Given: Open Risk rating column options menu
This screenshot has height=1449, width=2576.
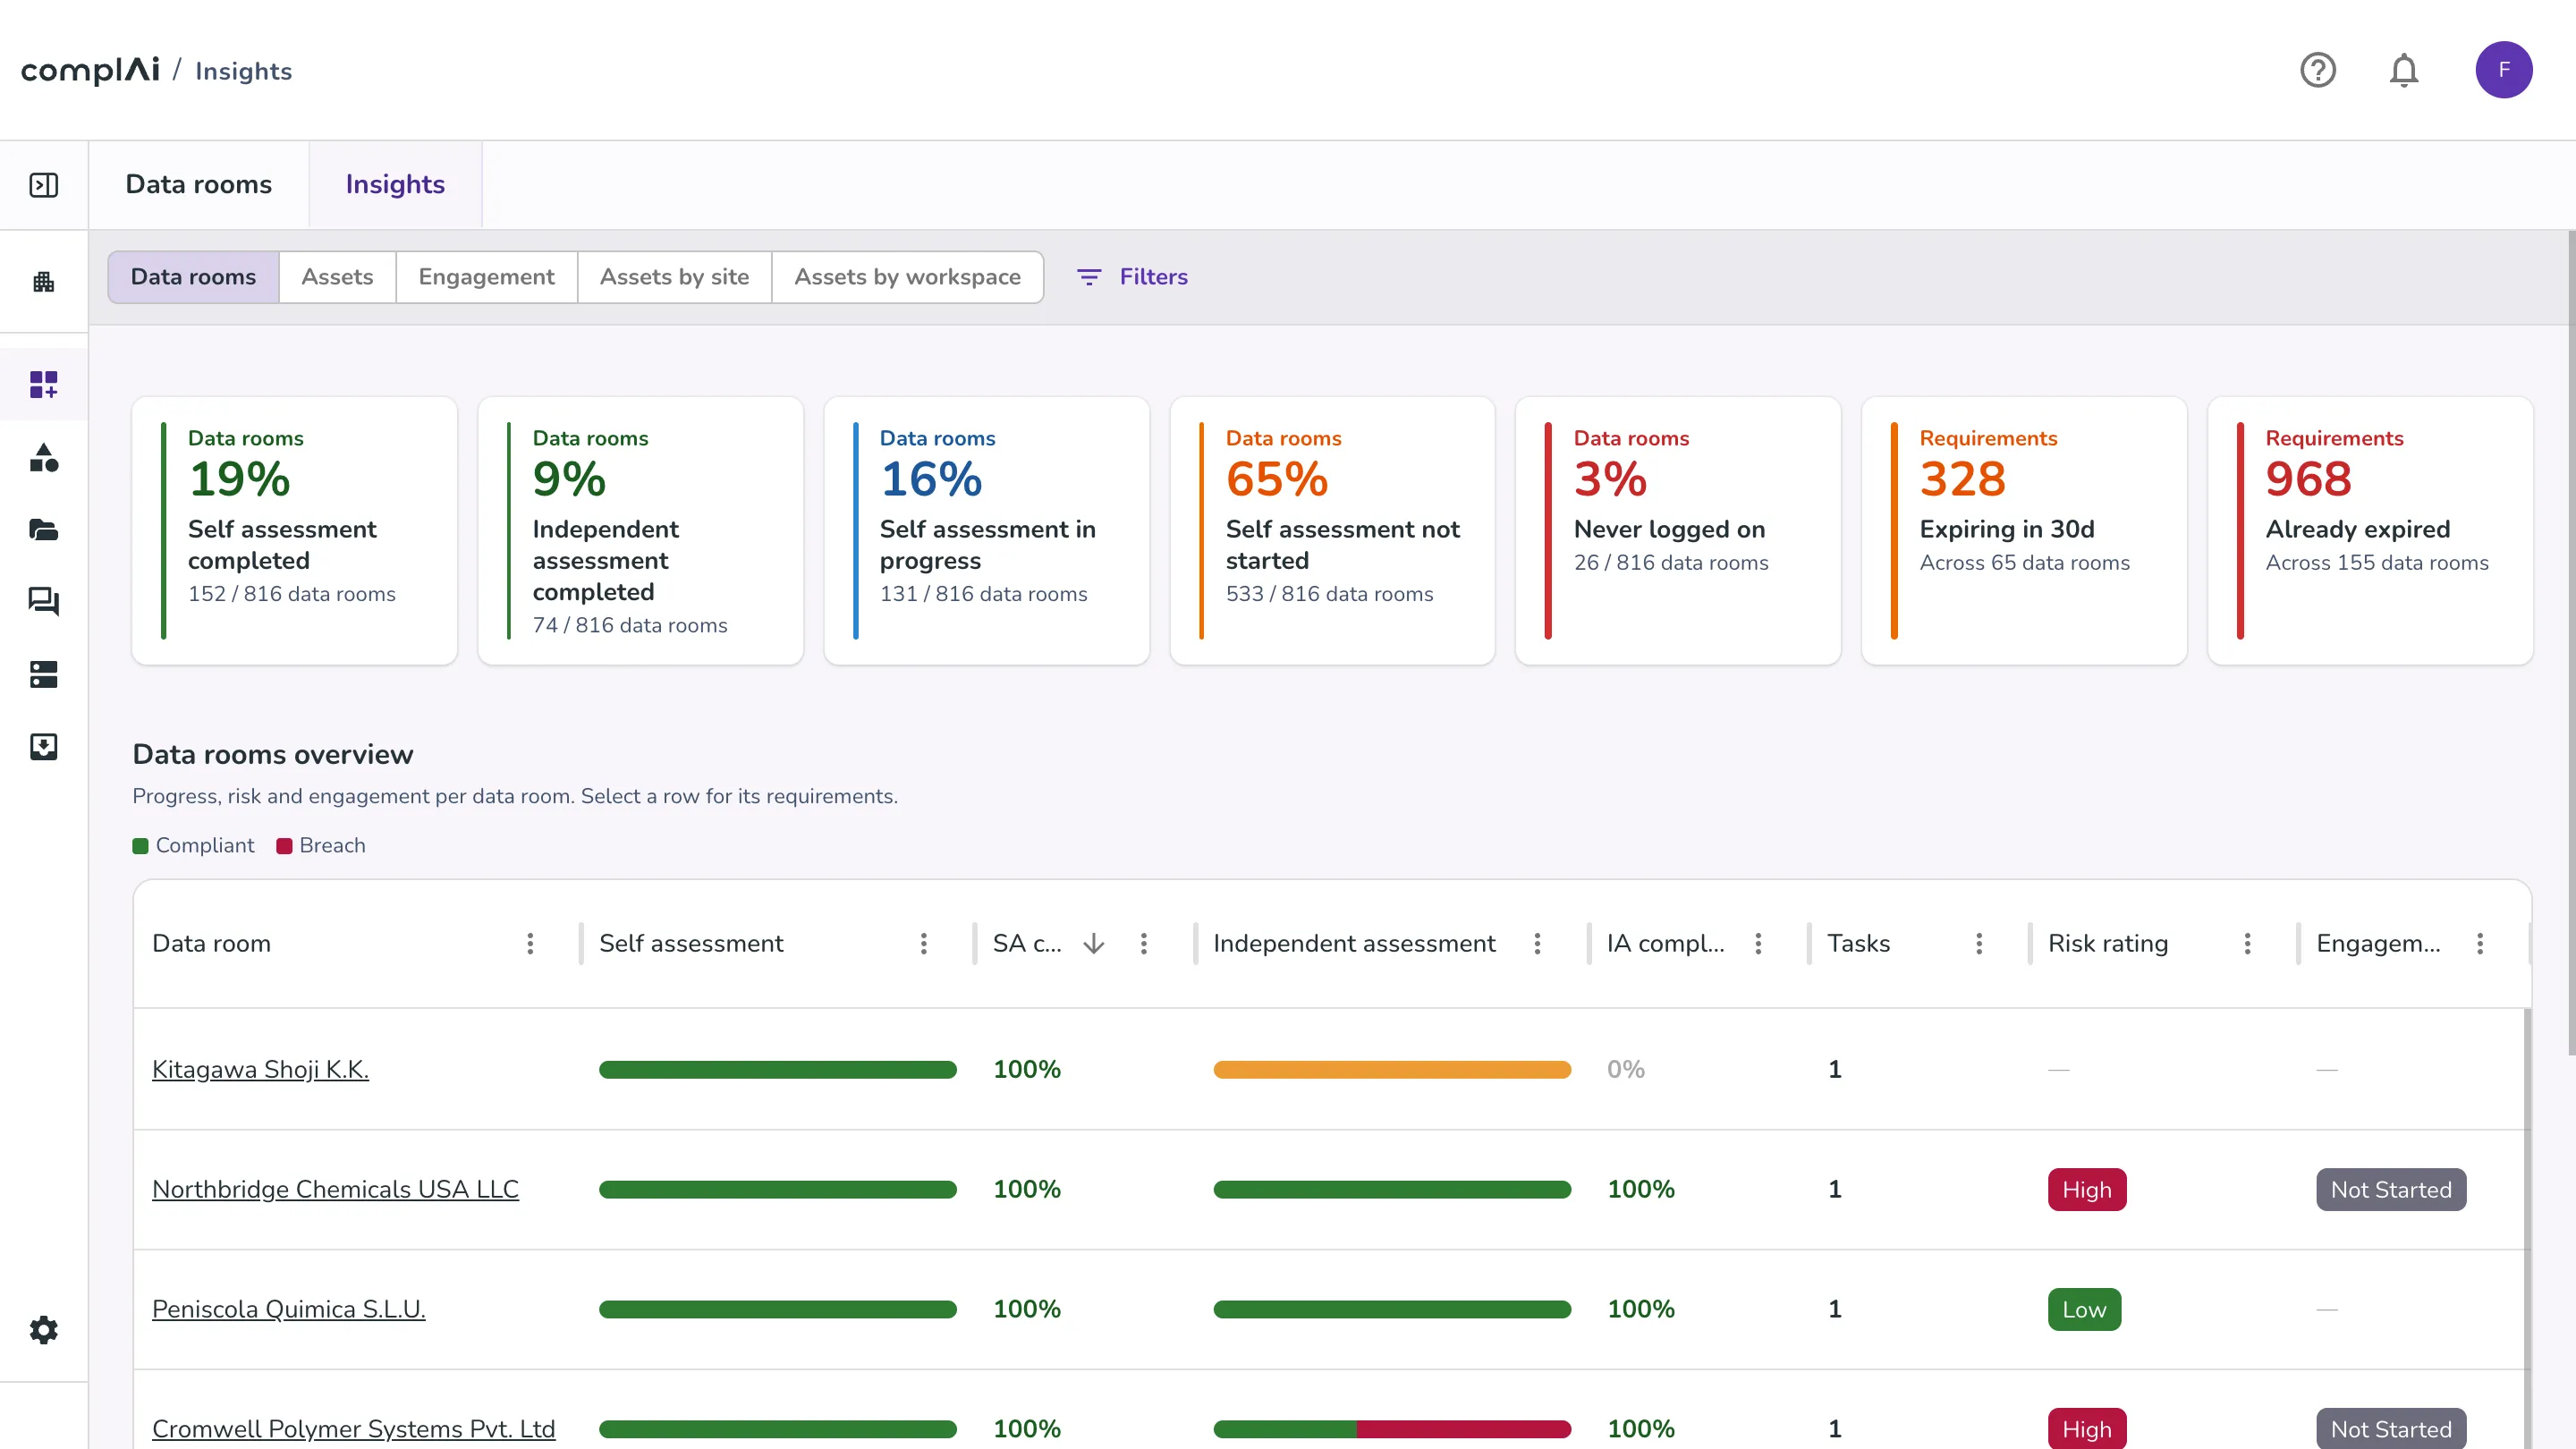Looking at the screenshot, I should coord(2247,943).
